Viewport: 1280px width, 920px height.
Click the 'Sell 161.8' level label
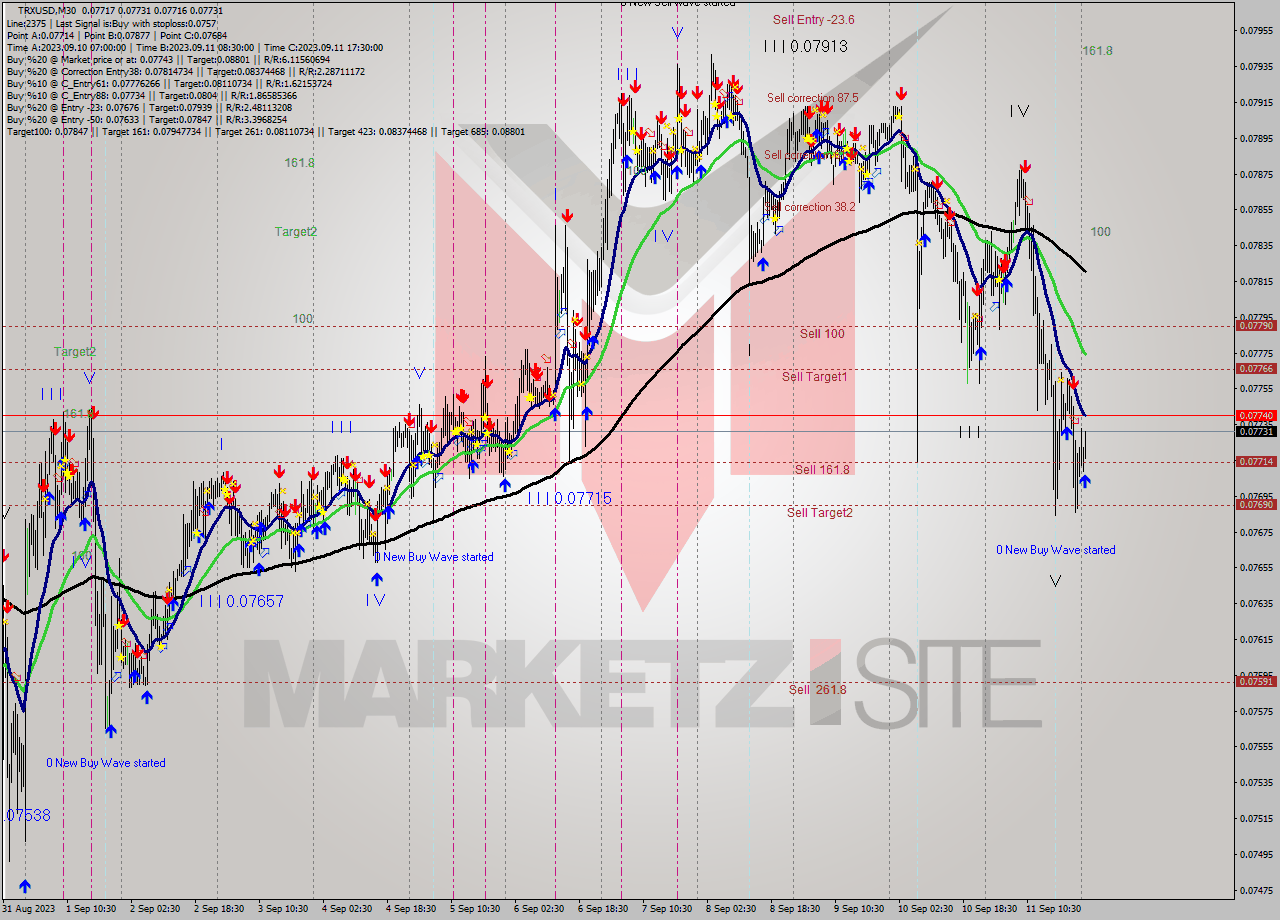click(822, 469)
